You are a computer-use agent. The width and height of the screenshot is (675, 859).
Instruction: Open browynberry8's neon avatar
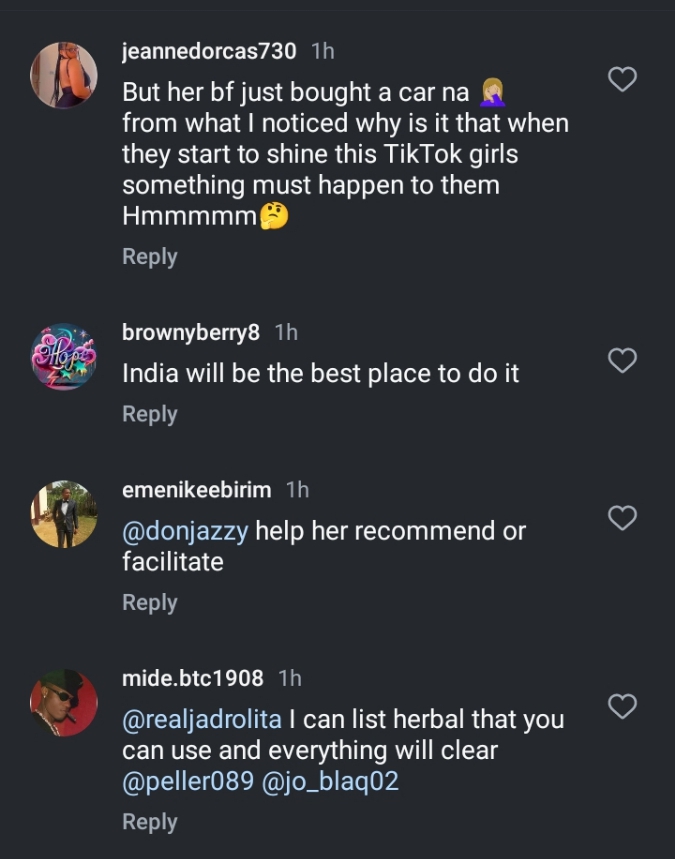click(64, 356)
